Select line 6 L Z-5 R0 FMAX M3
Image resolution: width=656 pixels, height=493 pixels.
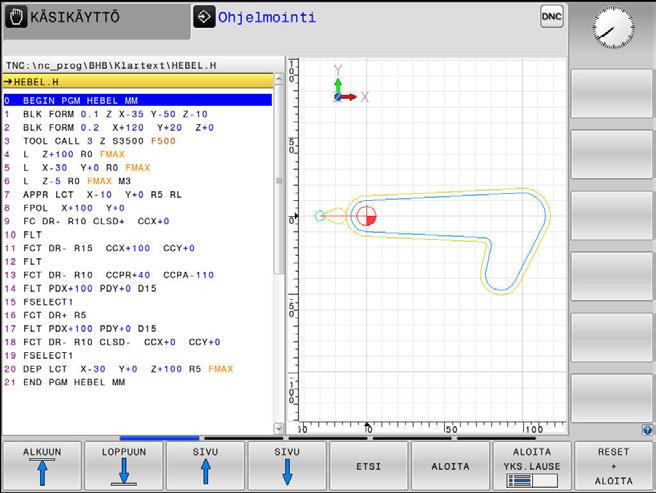(138, 181)
